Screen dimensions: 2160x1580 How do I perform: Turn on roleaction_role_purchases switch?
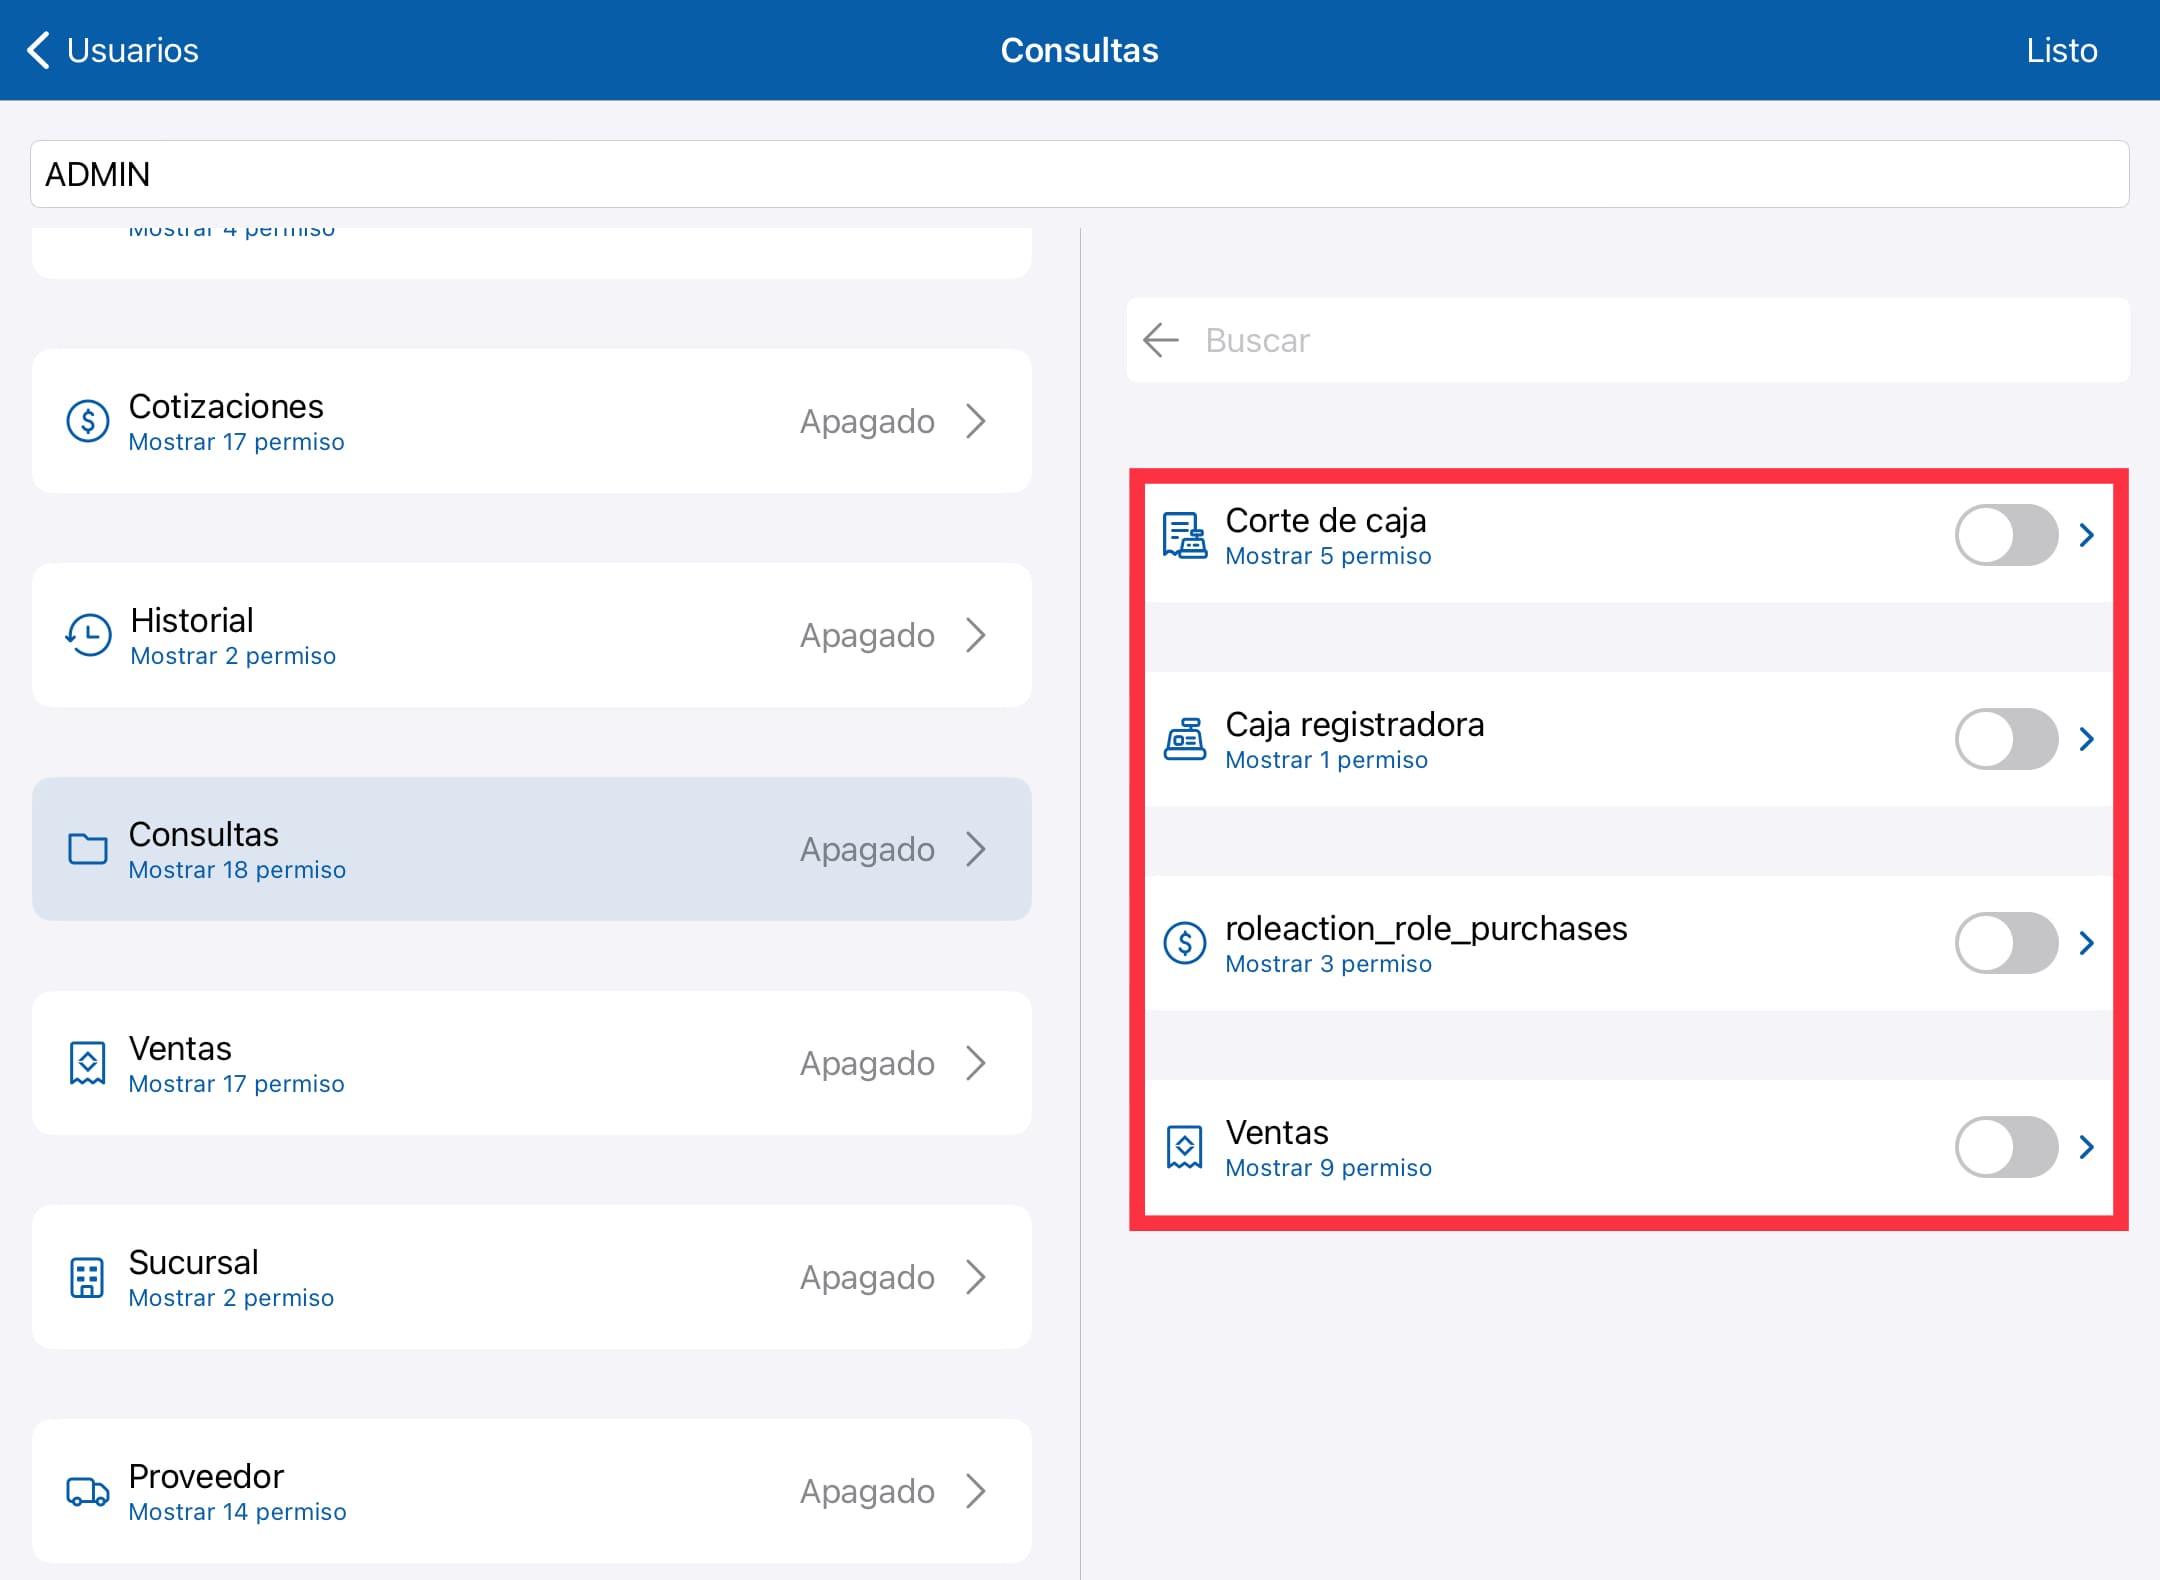[x=2007, y=943]
